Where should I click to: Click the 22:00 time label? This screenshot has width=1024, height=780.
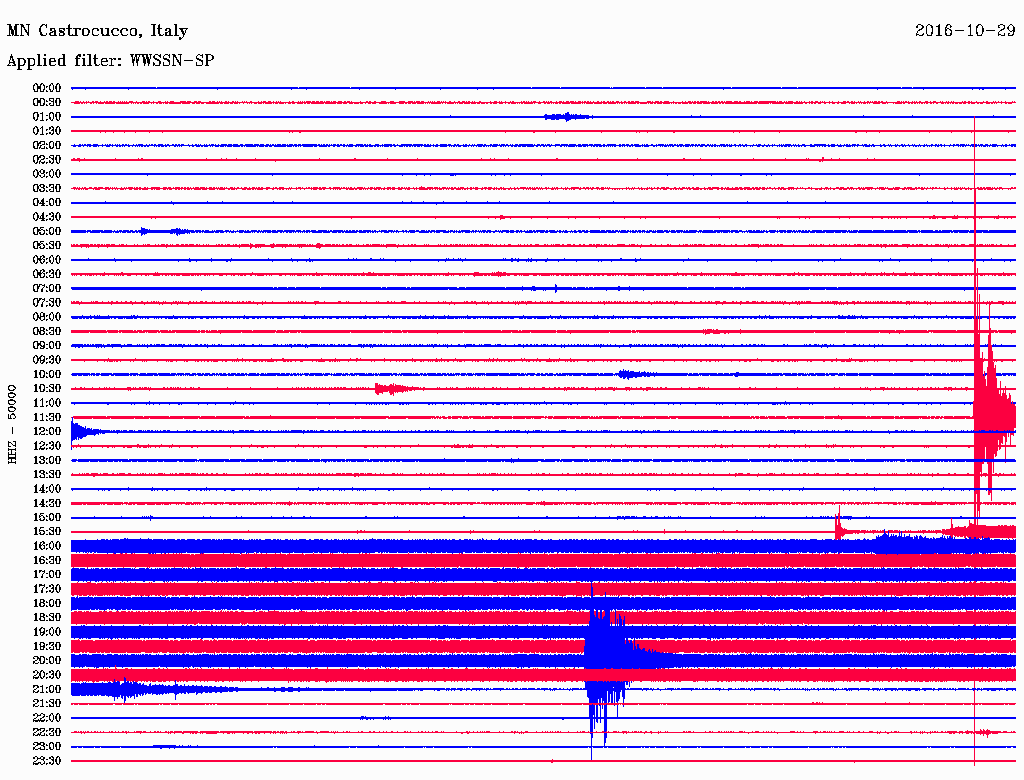point(47,718)
